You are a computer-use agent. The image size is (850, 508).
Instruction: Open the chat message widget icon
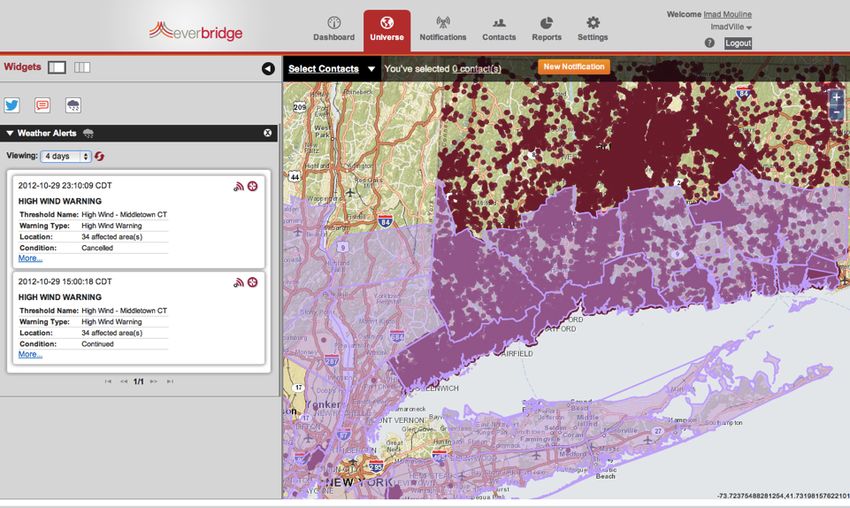tap(43, 105)
